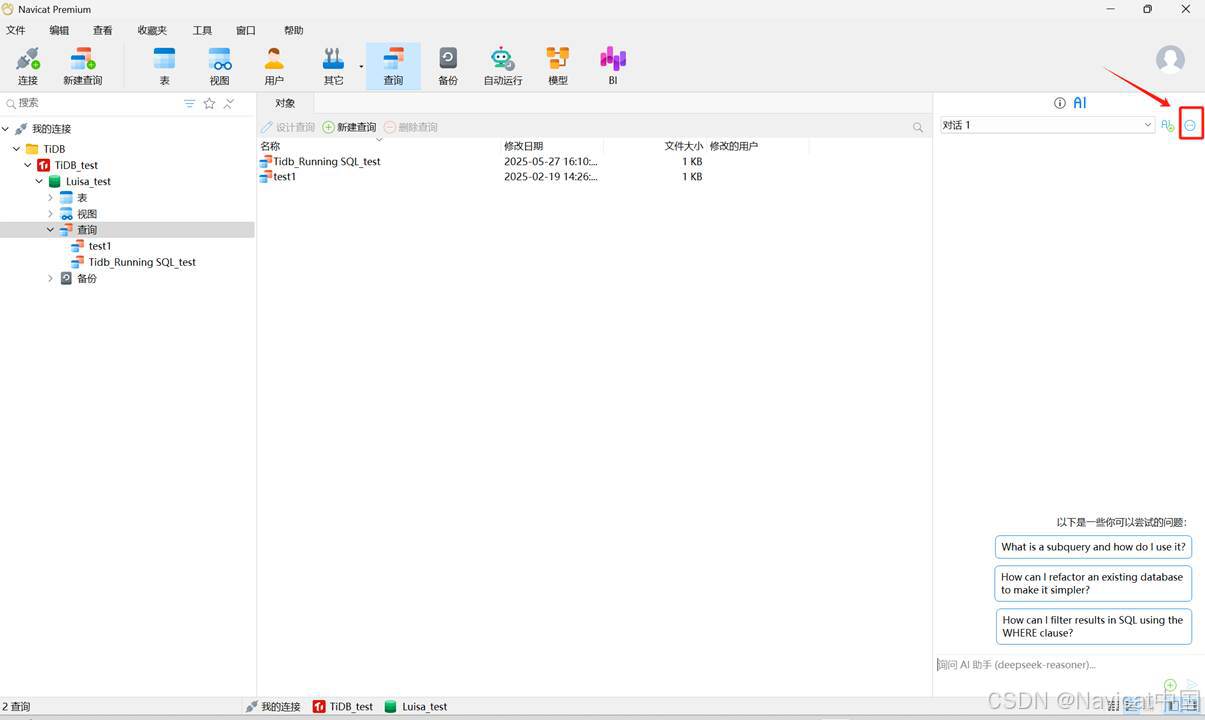Click the 修改的用户 column header
Image resolution: width=1205 pixels, height=720 pixels.
point(734,146)
